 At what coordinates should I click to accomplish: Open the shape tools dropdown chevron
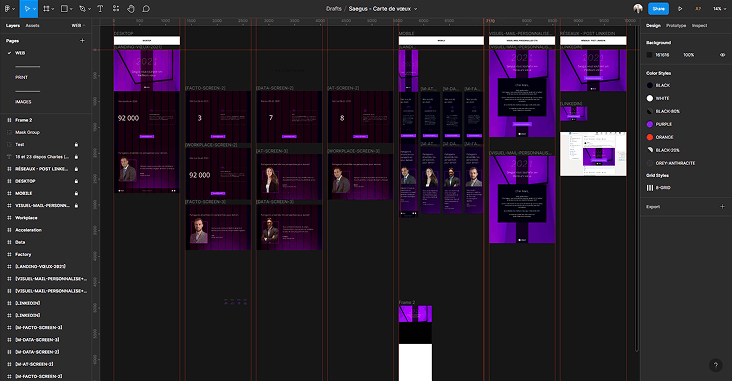(71, 9)
